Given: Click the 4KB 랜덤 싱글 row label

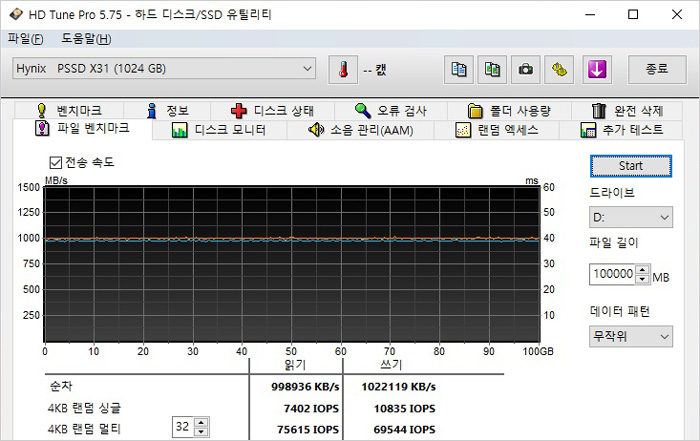Looking at the screenshot, I should (84, 408).
